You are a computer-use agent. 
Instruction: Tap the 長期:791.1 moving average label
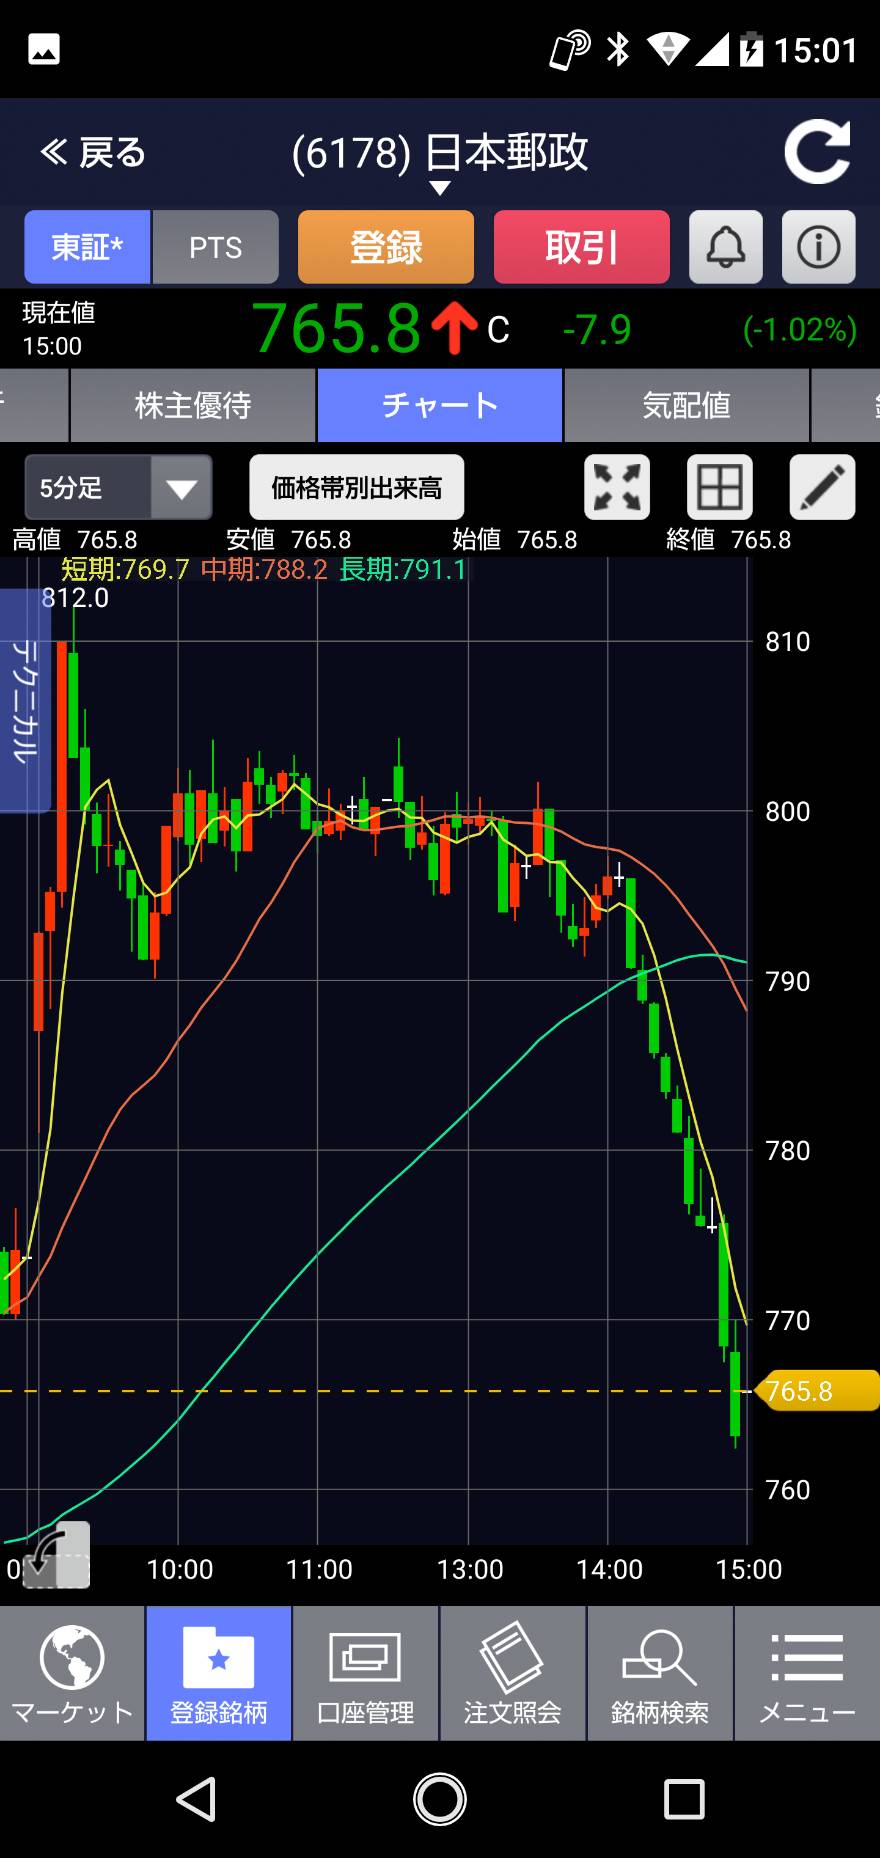[403, 570]
